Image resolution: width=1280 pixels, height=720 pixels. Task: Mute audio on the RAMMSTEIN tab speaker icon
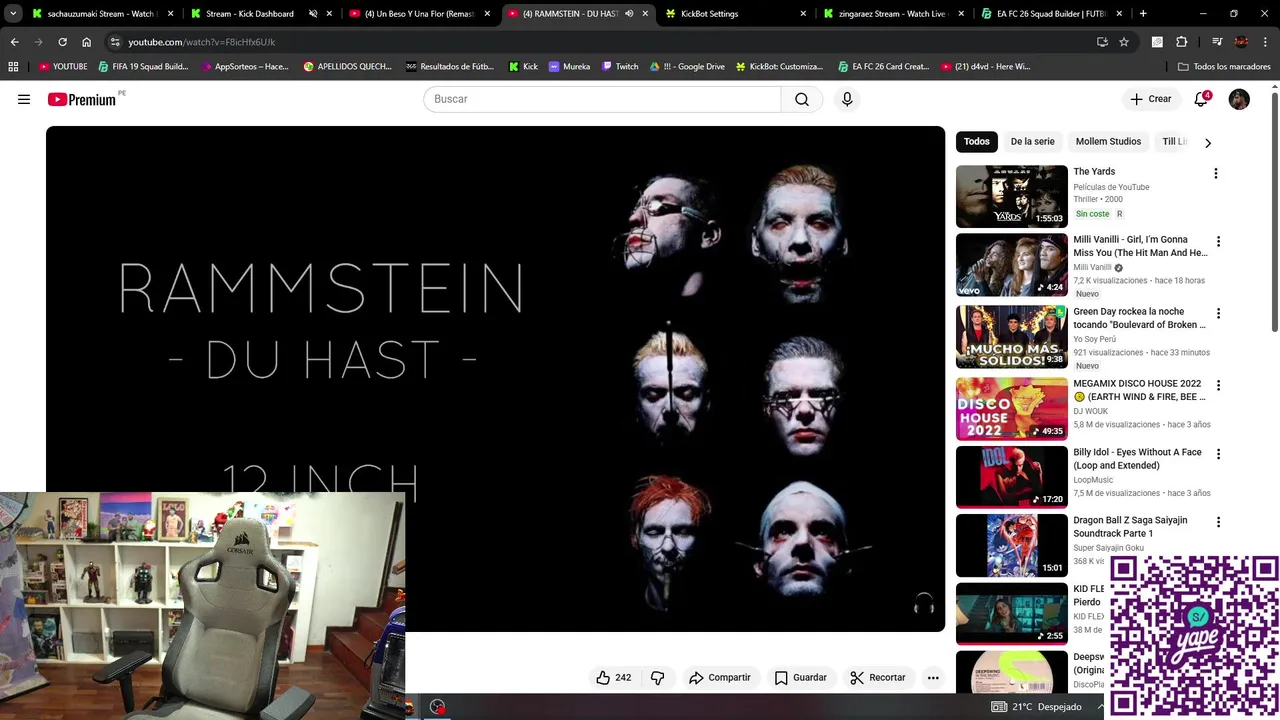point(629,14)
